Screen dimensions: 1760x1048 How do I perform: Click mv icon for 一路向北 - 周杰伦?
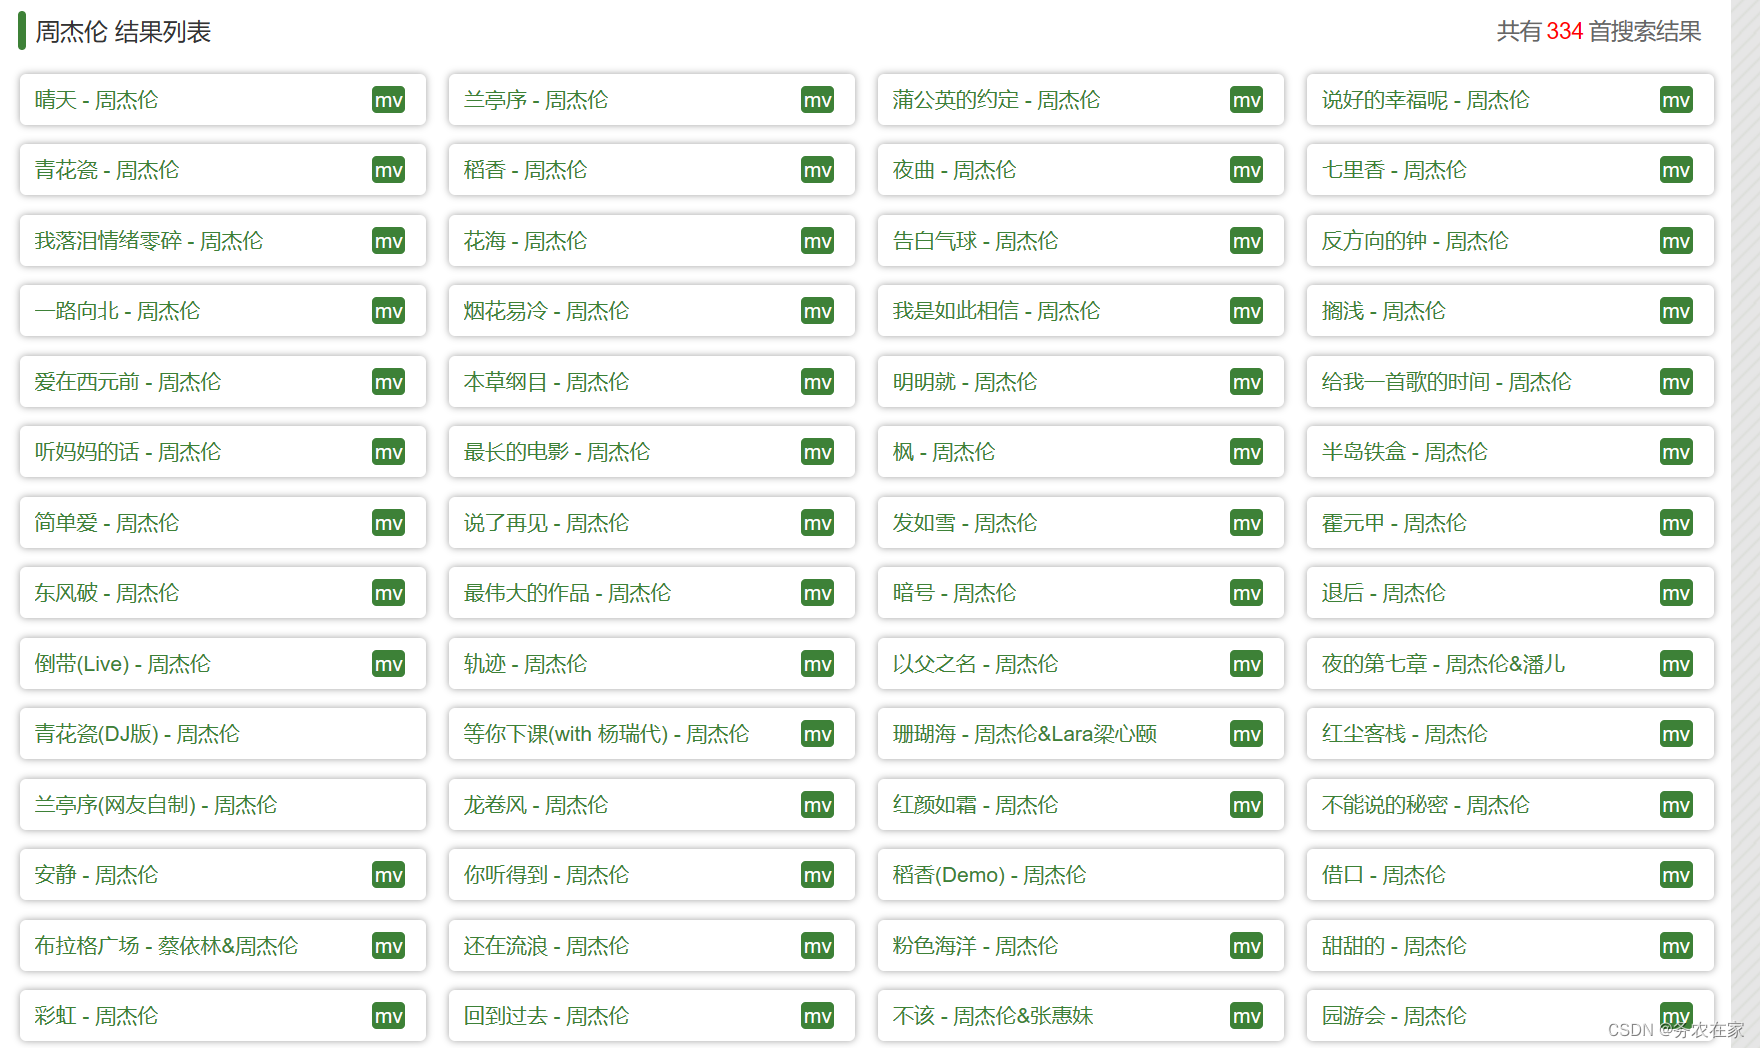[388, 311]
